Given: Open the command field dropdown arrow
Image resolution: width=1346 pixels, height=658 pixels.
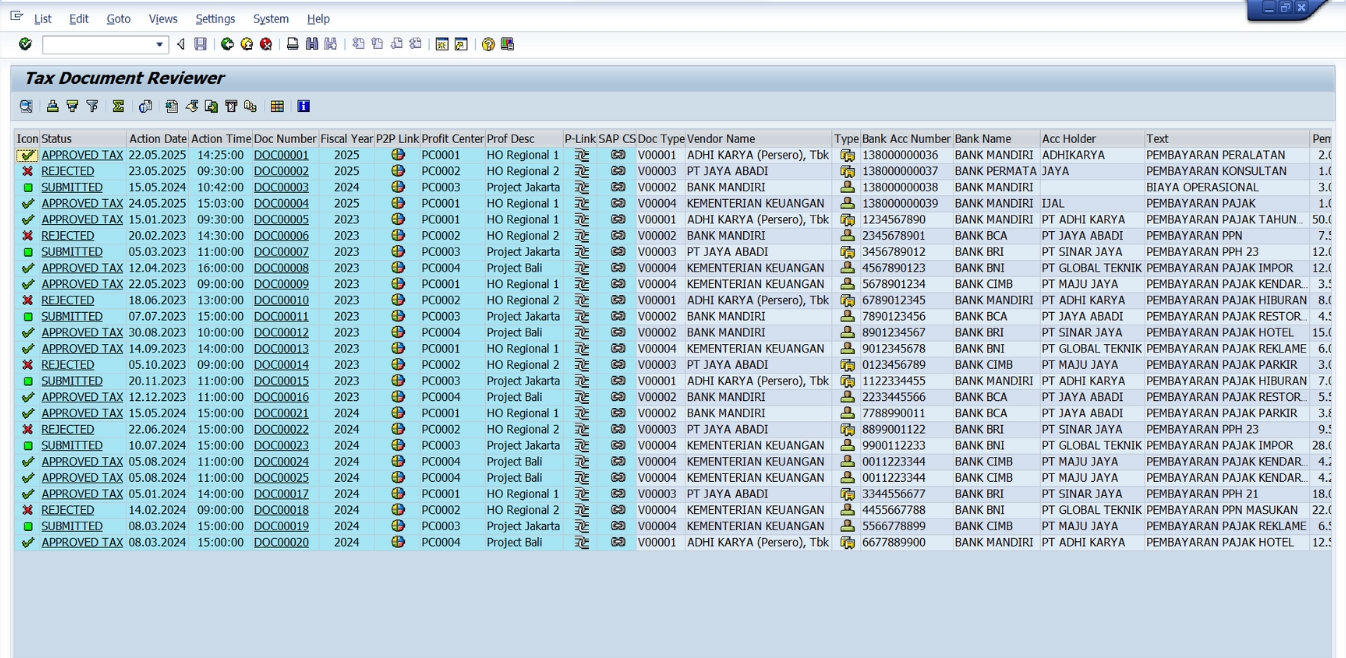Looking at the screenshot, I should (x=160, y=44).
